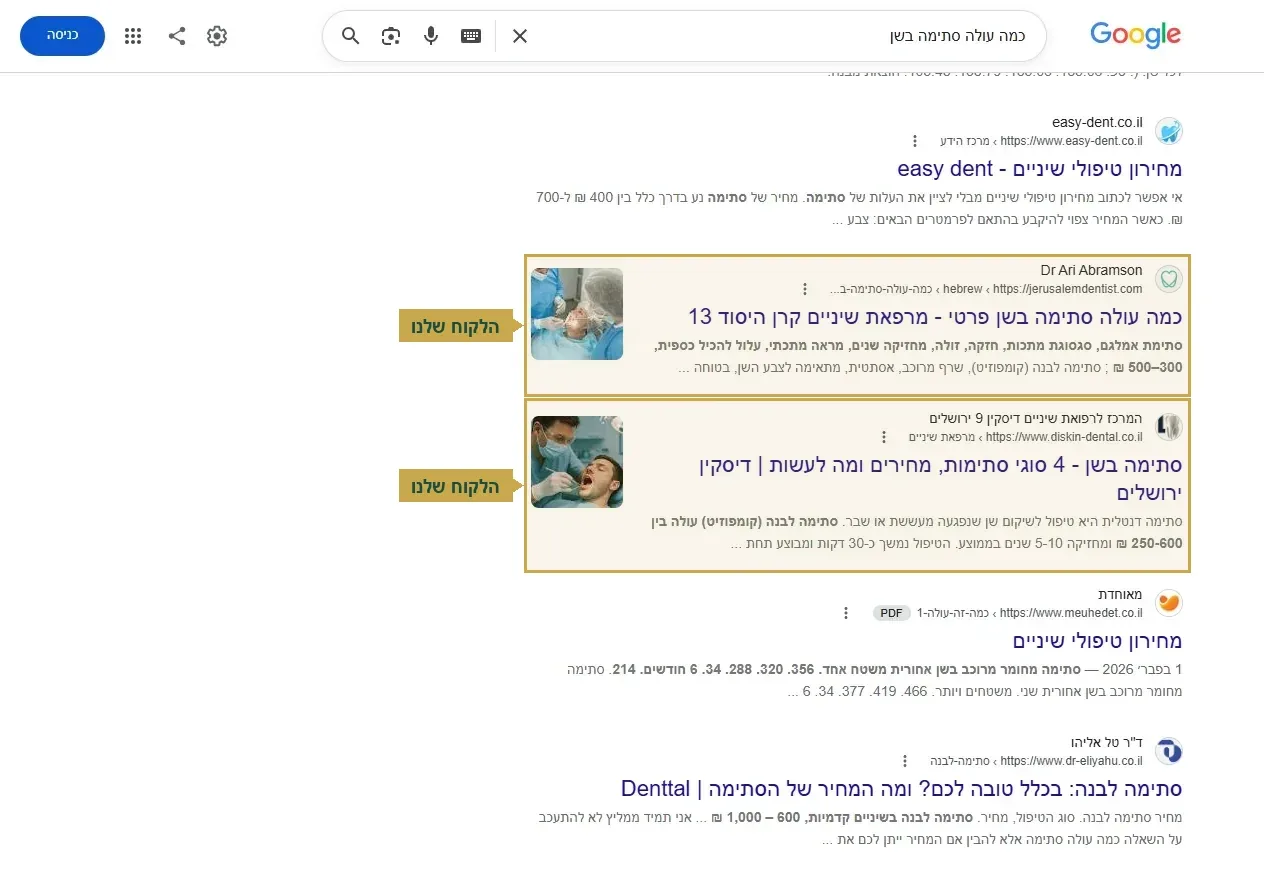Click the PDF badge on meuhedet result
1264x880 pixels.
point(892,613)
